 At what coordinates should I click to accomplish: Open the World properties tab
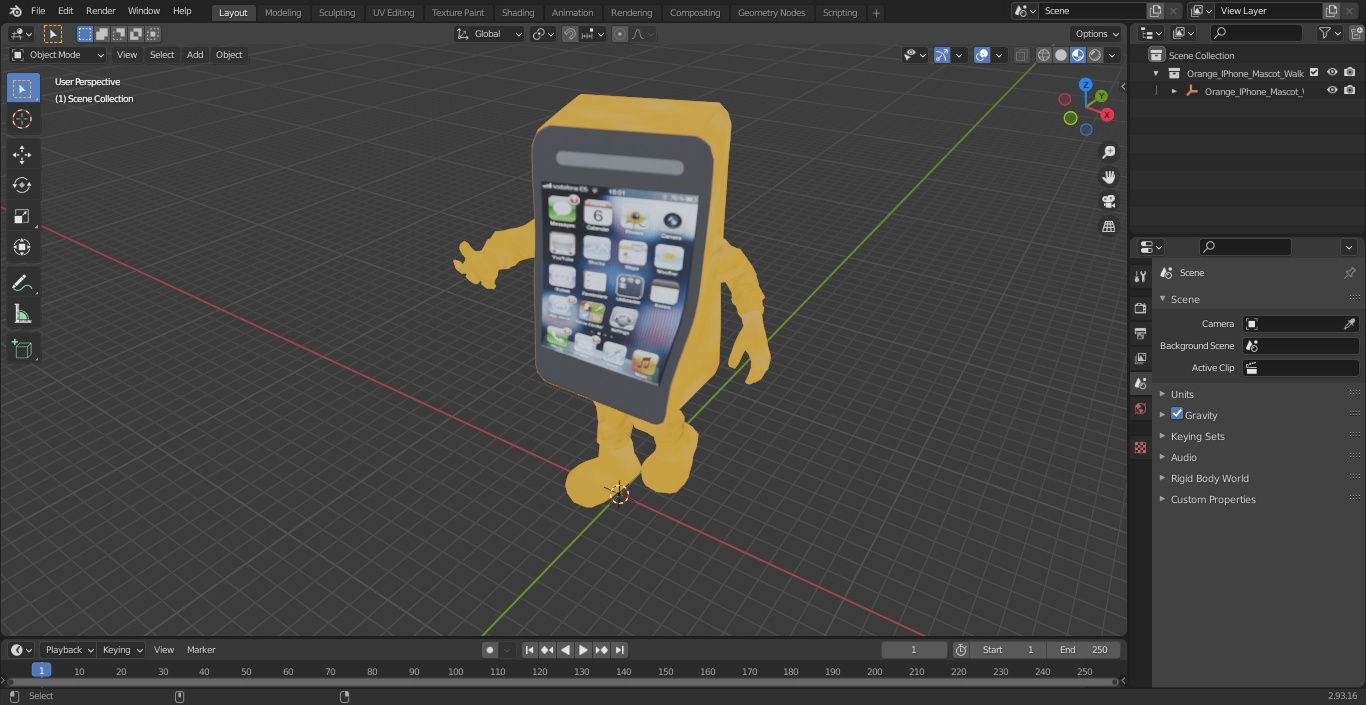(x=1140, y=408)
